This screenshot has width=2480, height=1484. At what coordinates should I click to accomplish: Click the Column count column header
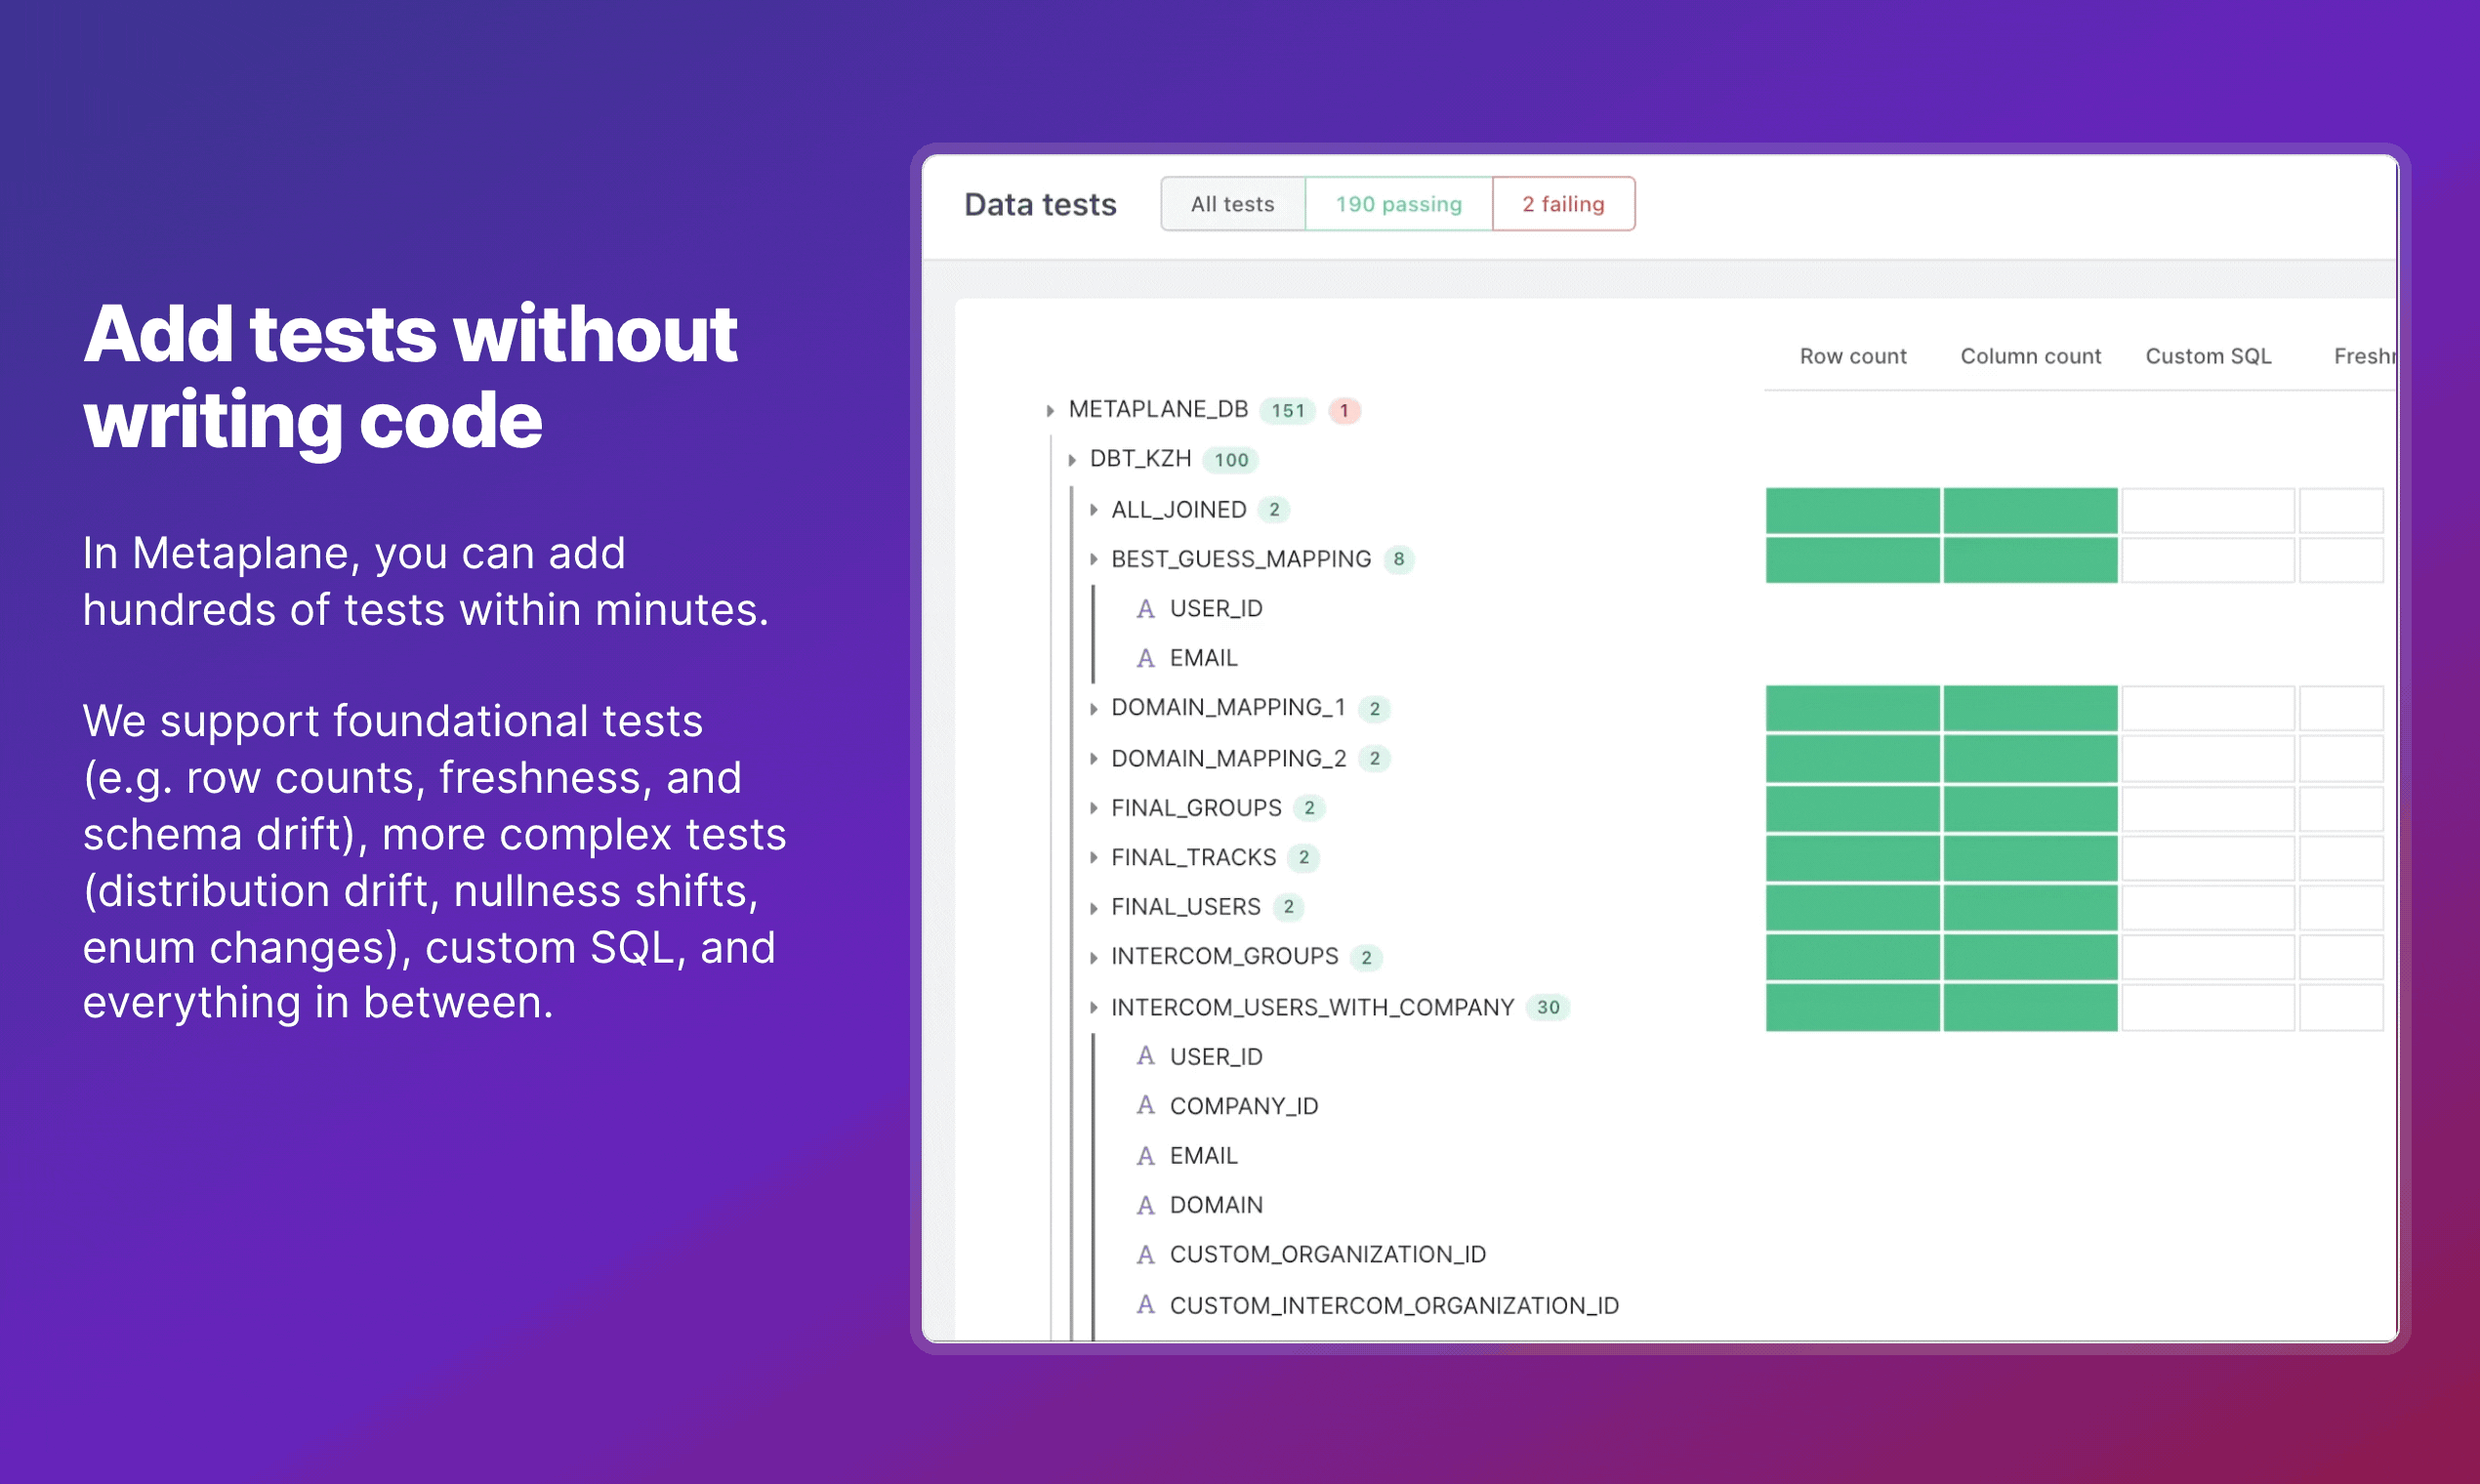pyautogui.click(x=2031, y=356)
